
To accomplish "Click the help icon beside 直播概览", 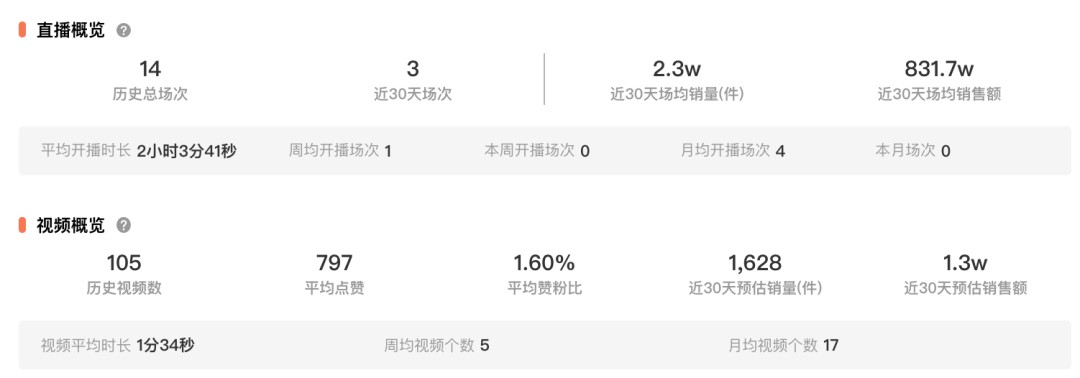I will point(123,30).
